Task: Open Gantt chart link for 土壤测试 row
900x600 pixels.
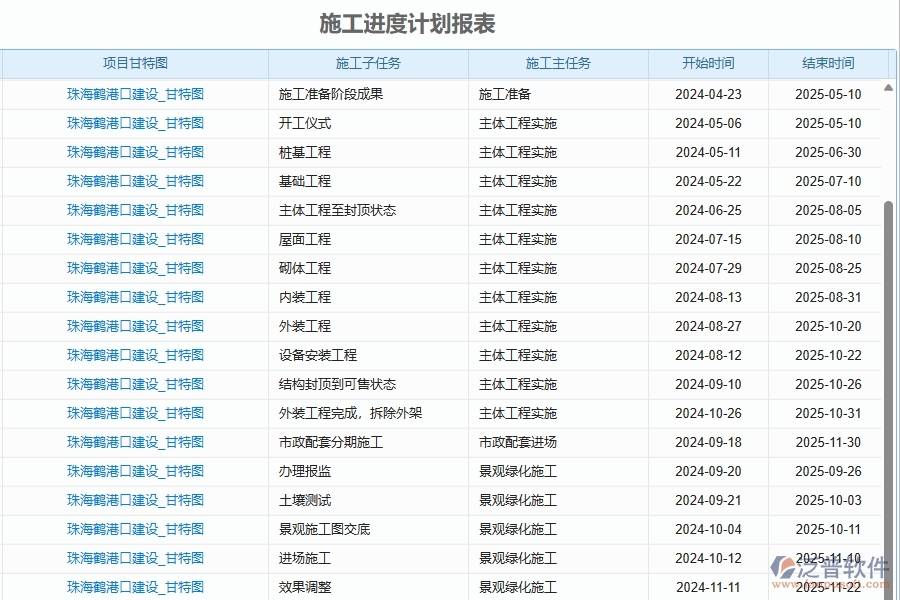Action: 133,500
